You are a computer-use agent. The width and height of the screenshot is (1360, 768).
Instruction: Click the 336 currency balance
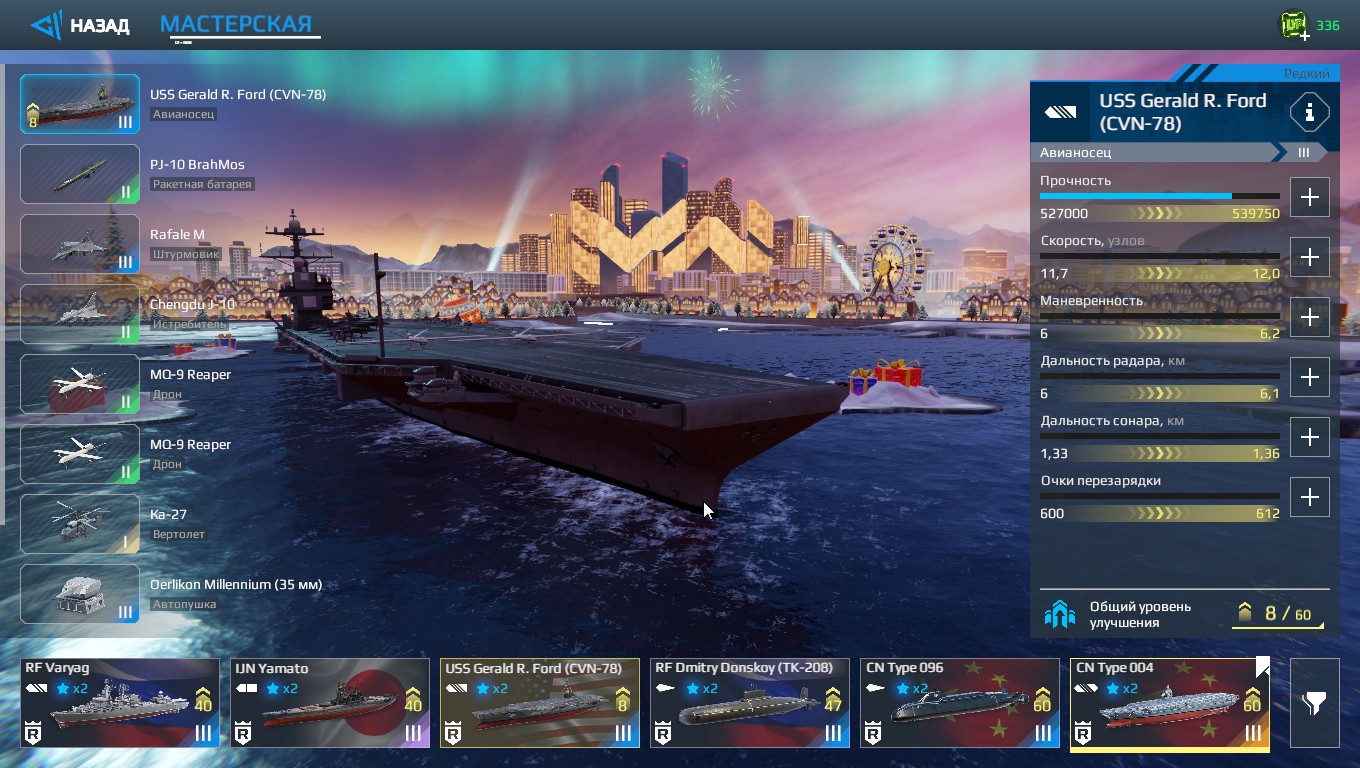[x=1328, y=25]
